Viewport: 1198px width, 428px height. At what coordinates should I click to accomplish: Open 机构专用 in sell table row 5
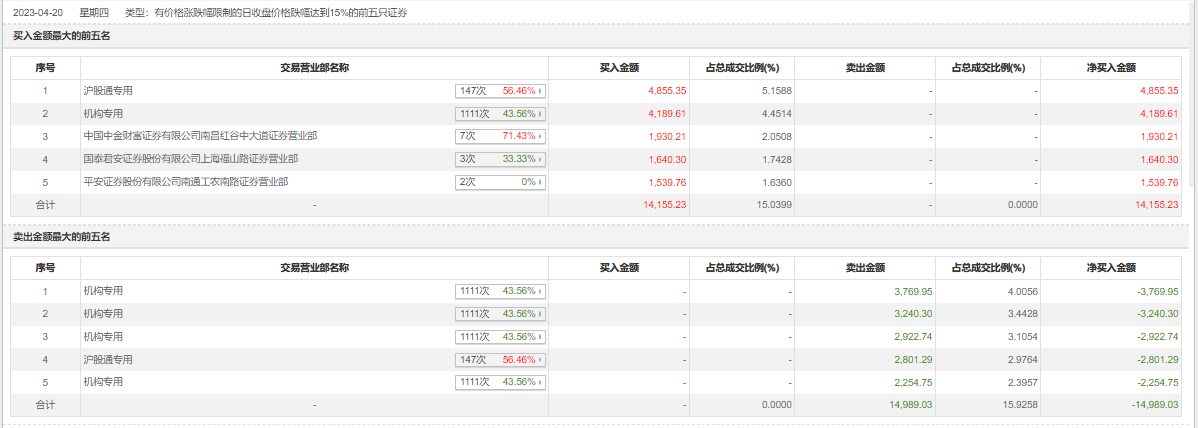coord(103,382)
